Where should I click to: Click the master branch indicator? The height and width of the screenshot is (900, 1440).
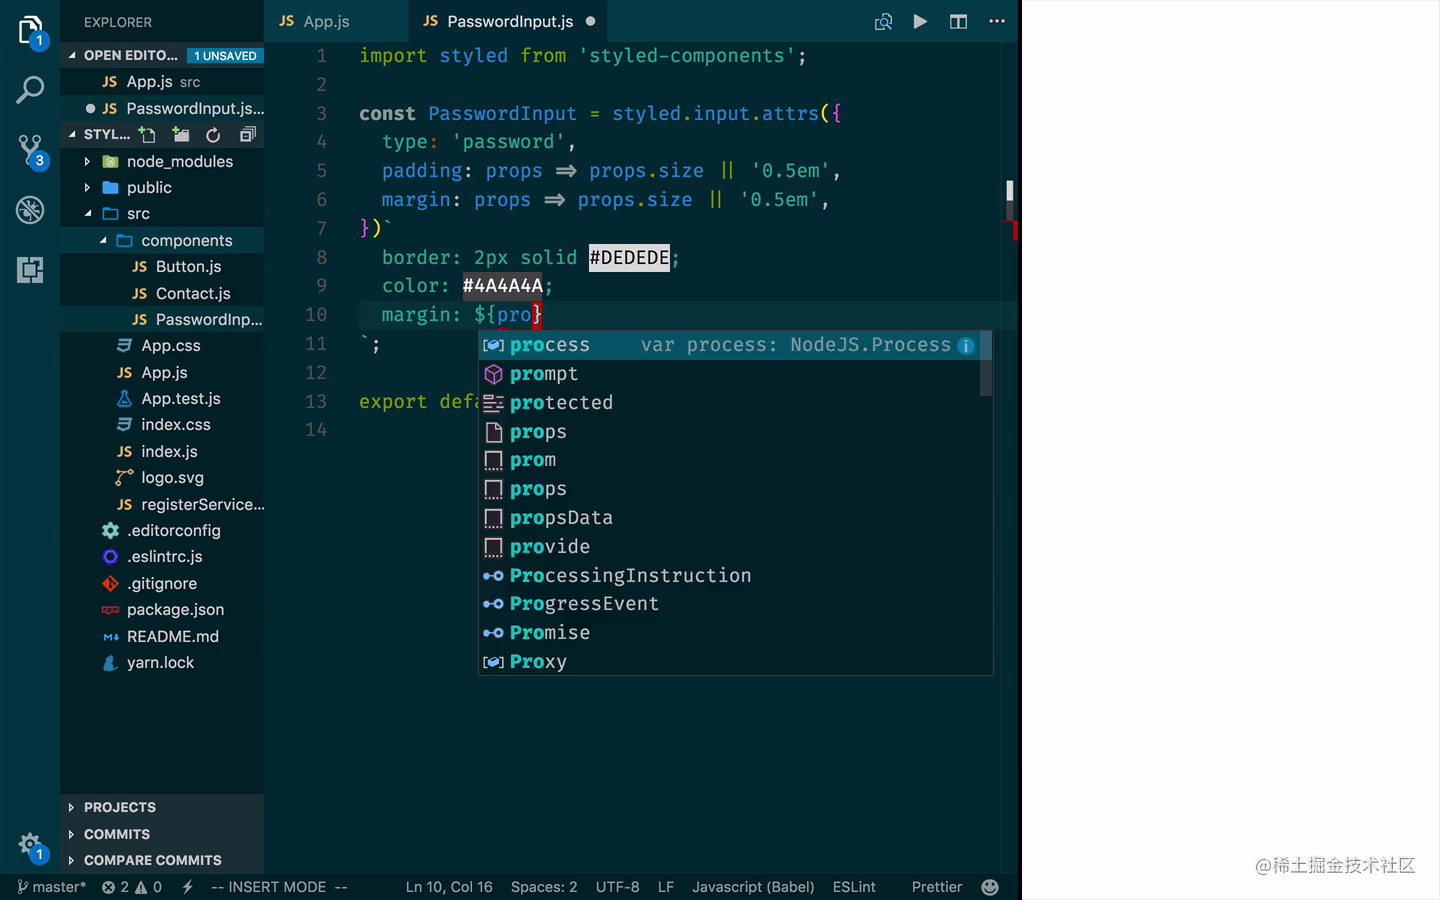(x=51, y=887)
